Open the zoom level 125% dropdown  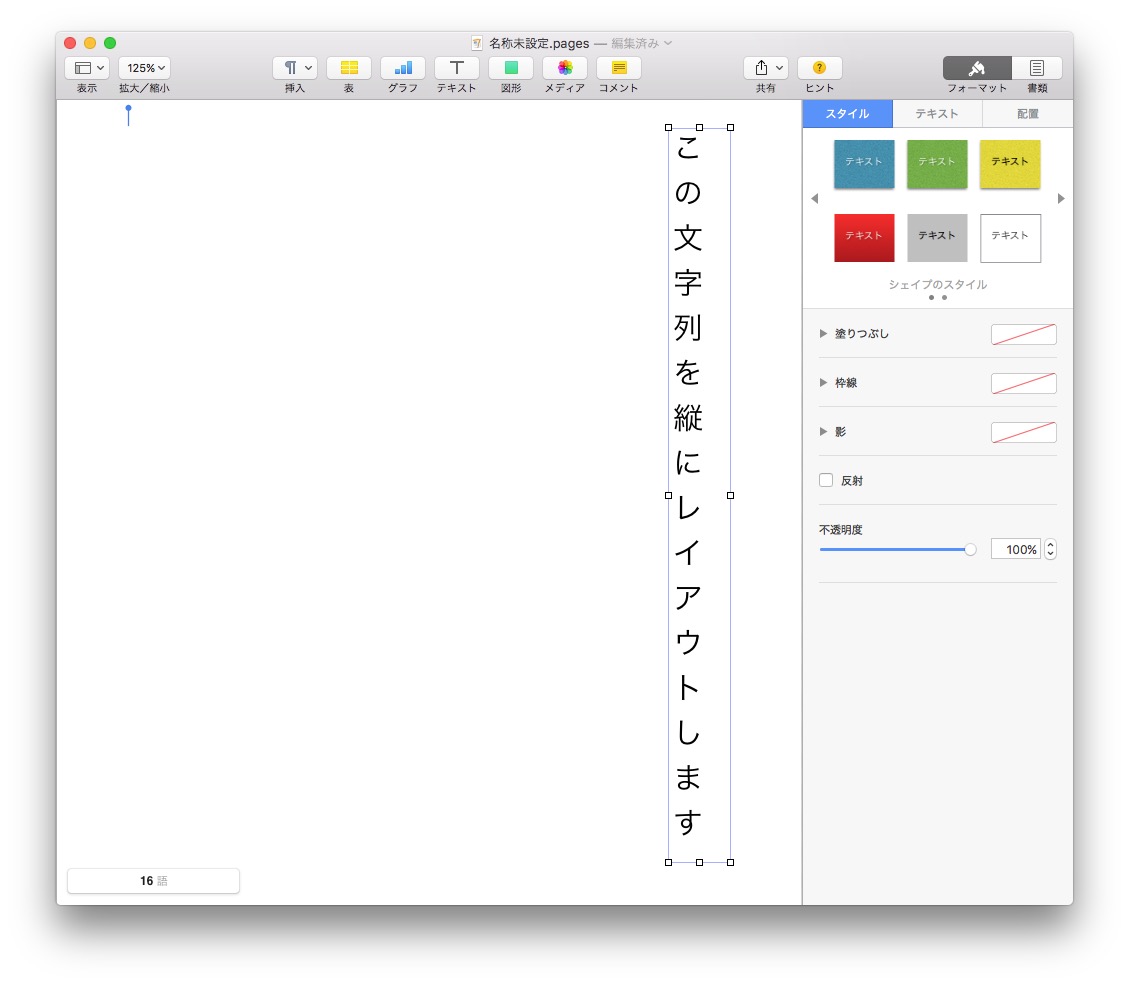pos(145,68)
